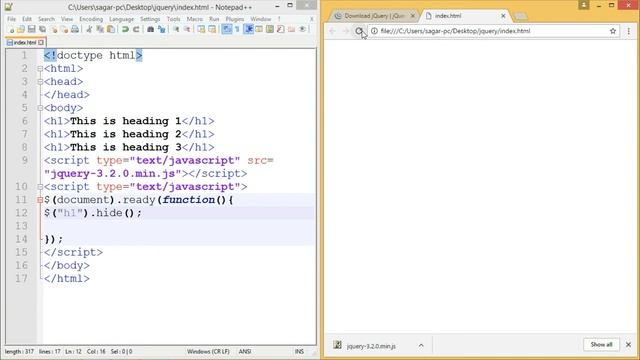Collapse the body fold on line 5
Viewport: 640px width, 360px height.
[40, 108]
